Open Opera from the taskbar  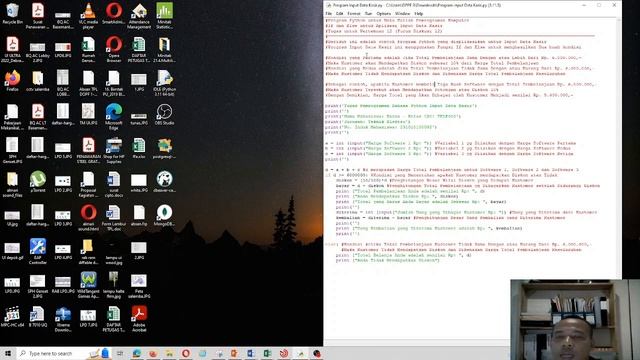pos(186,353)
